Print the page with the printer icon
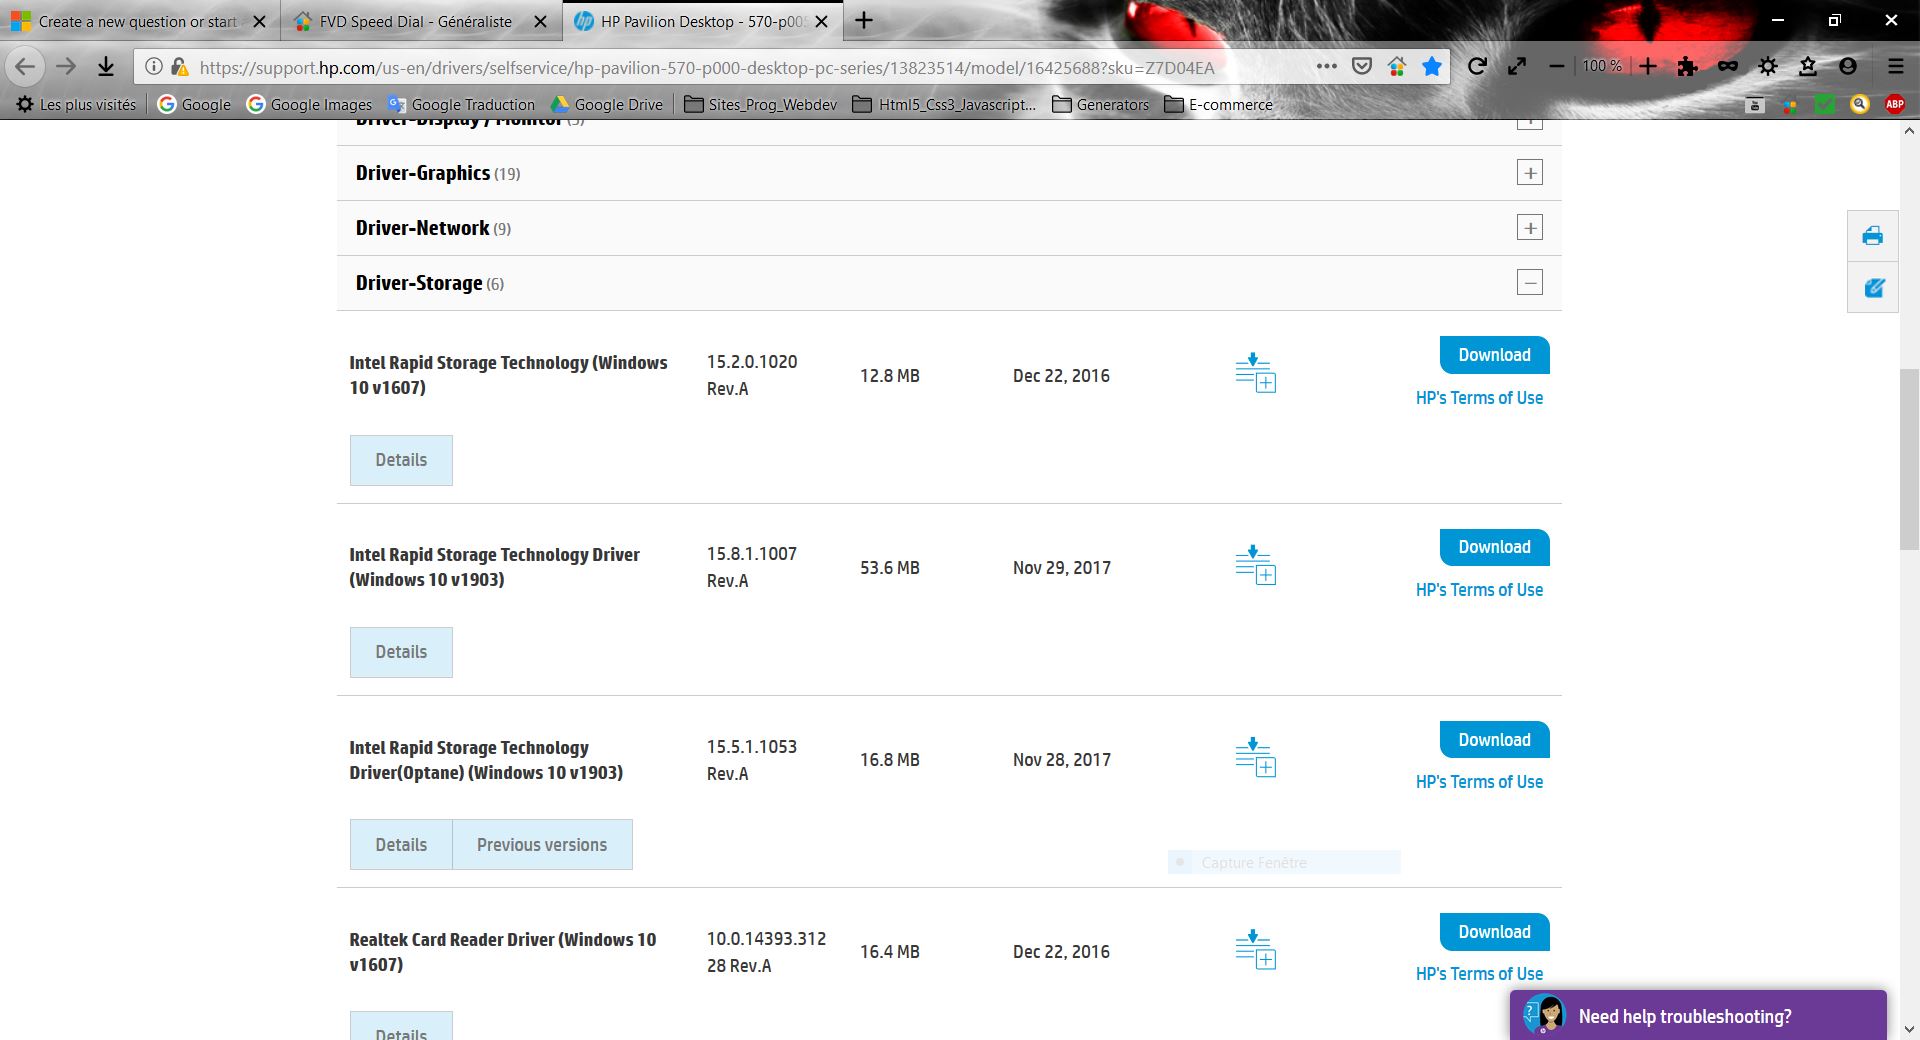The image size is (1920, 1040). [x=1872, y=236]
